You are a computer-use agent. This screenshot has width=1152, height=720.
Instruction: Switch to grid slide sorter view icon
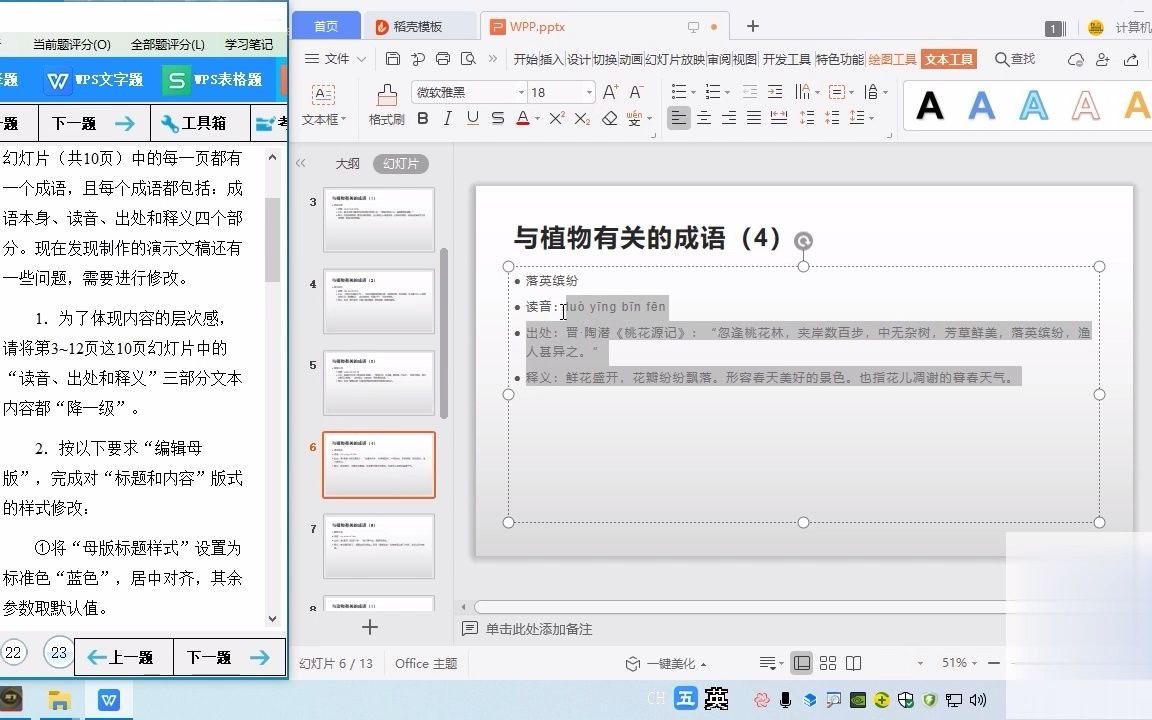pos(828,662)
